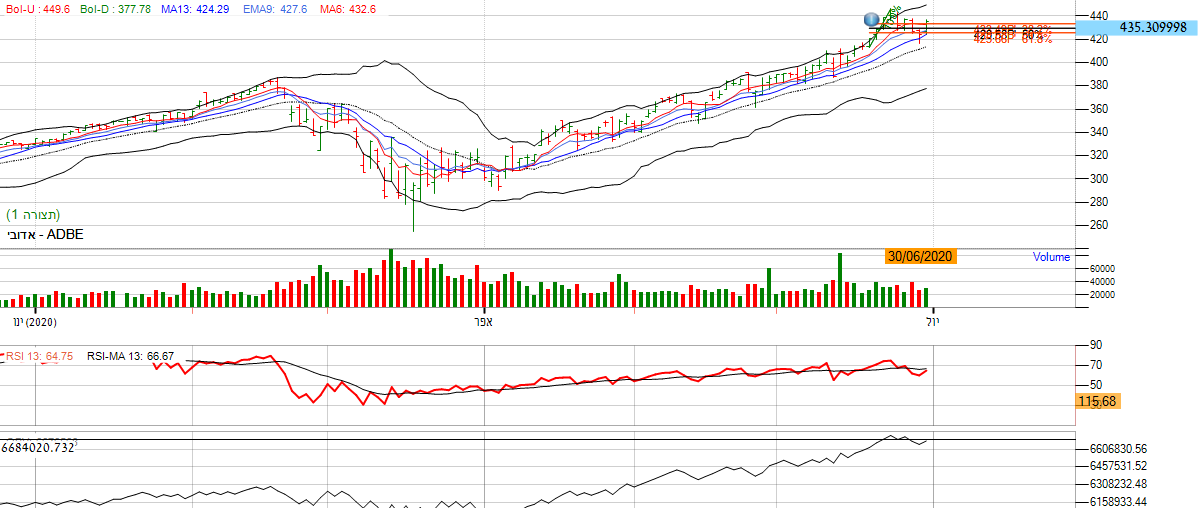Click the Fibonacci retracement level labels
This screenshot has width=1198, height=508.
click(x=1012, y=34)
